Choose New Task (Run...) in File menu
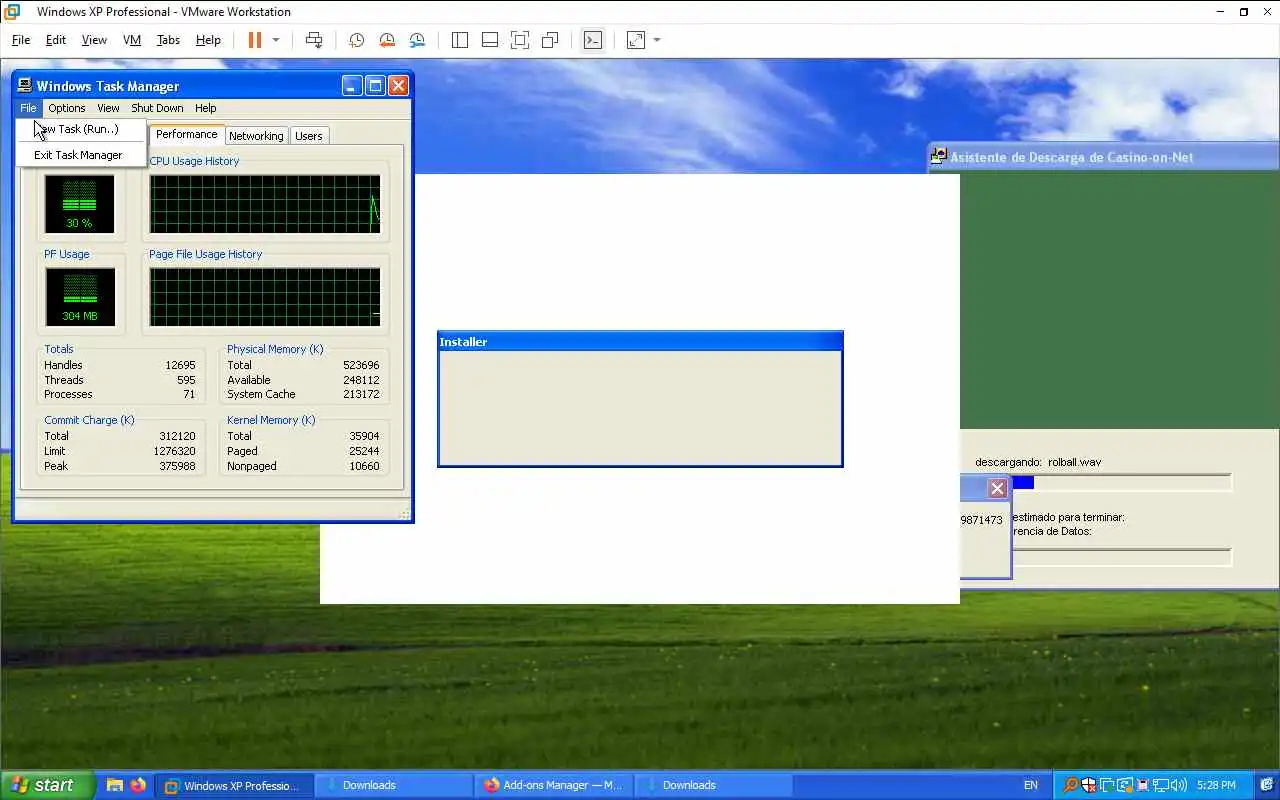The width and height of the screenshot is (1280, 800). point(81,129)
